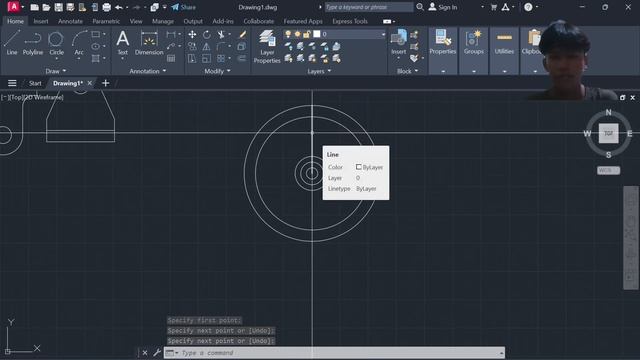
Task: Click the TOP face of the ViewCube
Action: (x=609, y=133)
